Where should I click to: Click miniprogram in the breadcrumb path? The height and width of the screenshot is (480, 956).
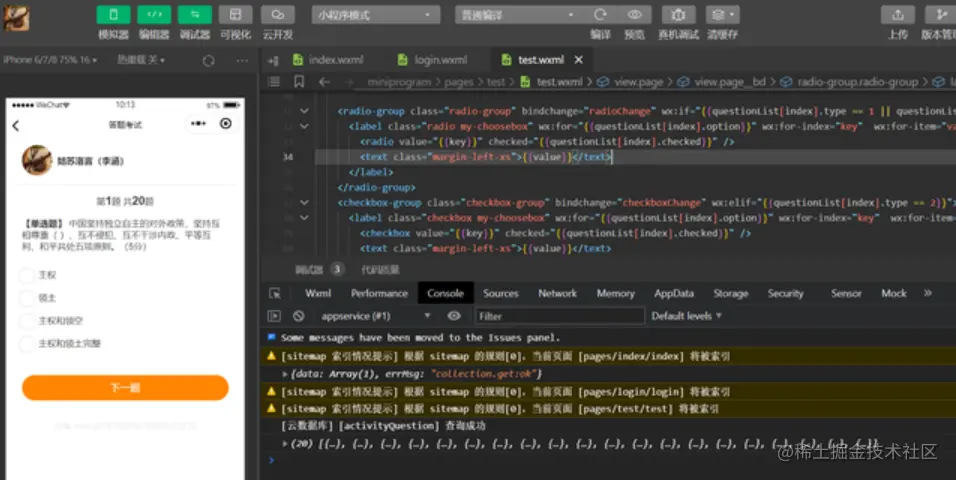[399, 82]
